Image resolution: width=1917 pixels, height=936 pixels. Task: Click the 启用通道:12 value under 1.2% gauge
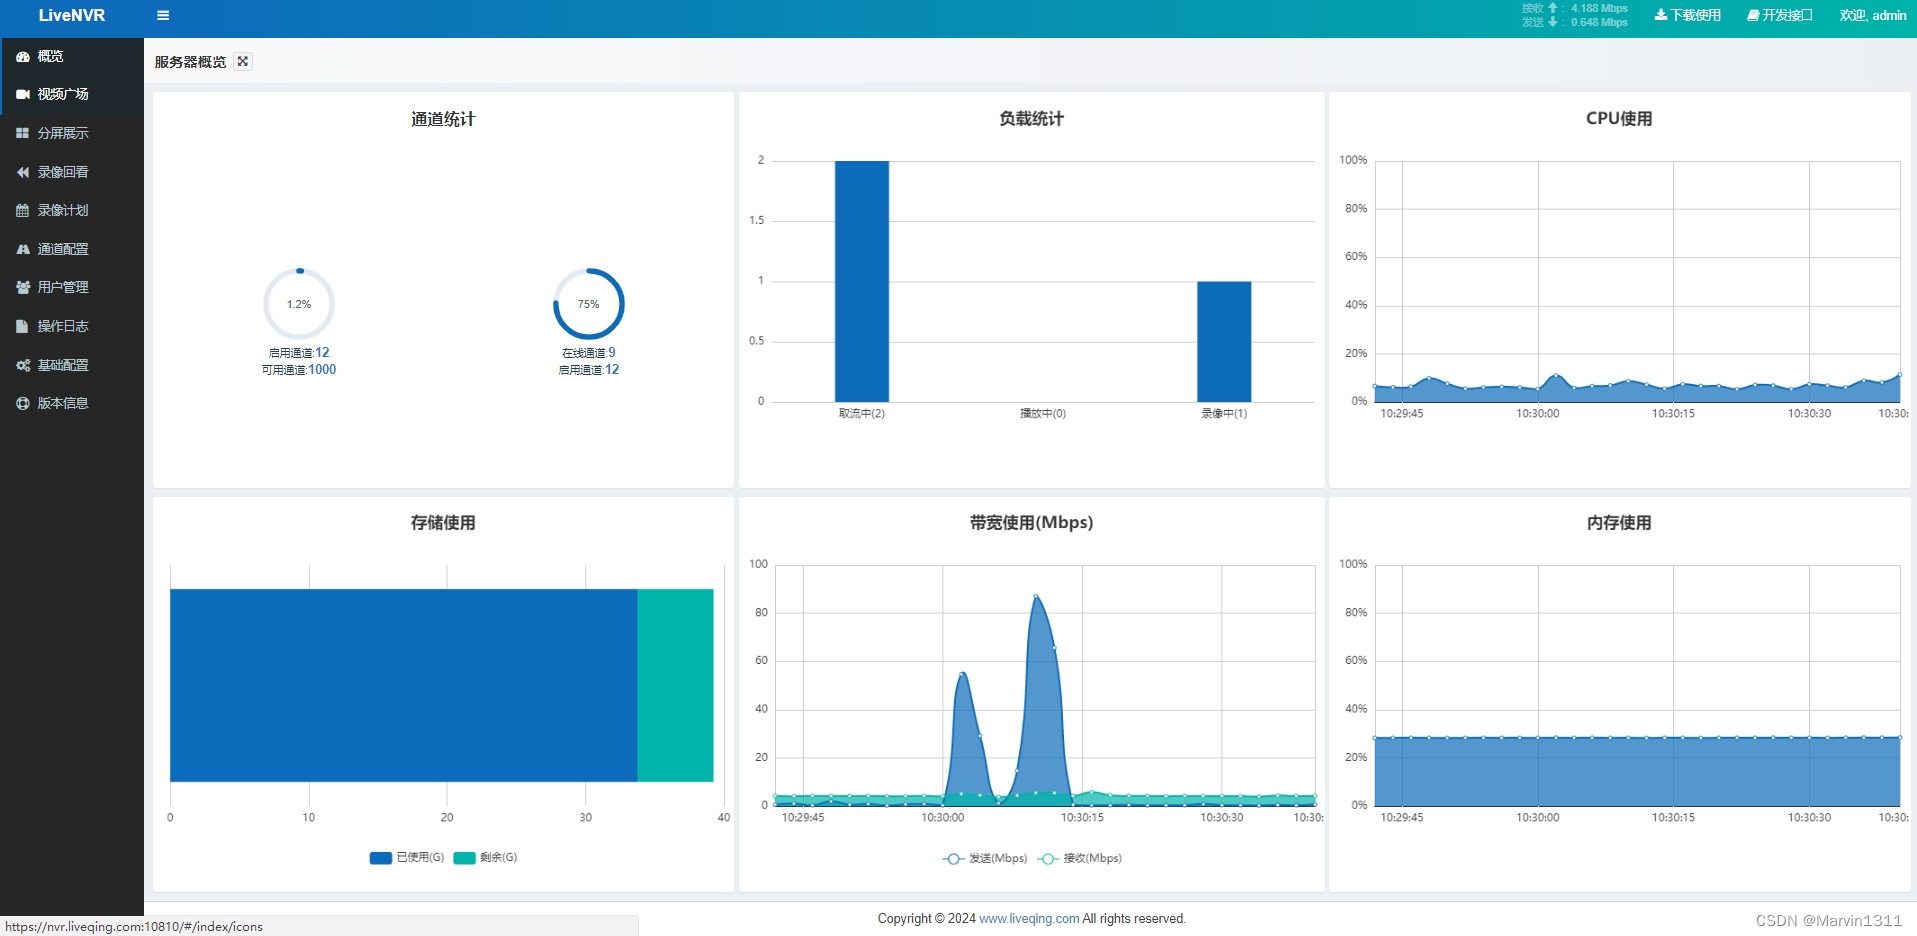tap(299, 353)
